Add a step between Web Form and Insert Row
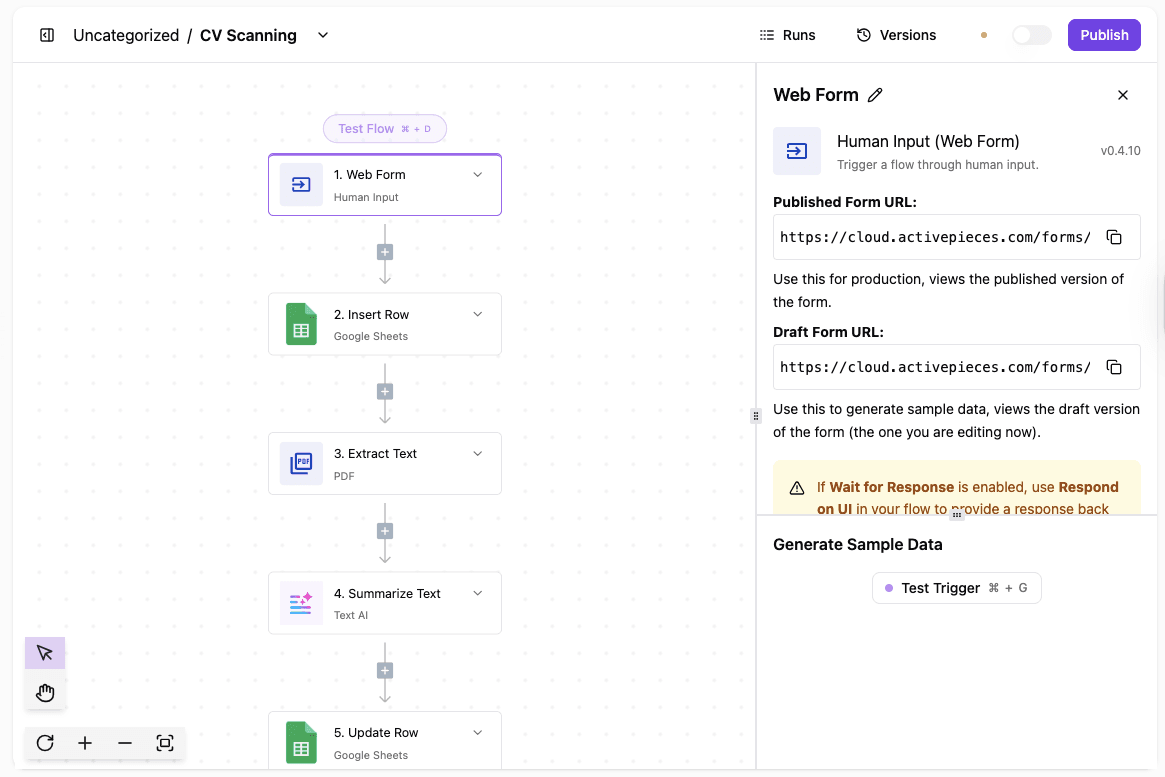The image size is (1165, 777). (384, 251)
